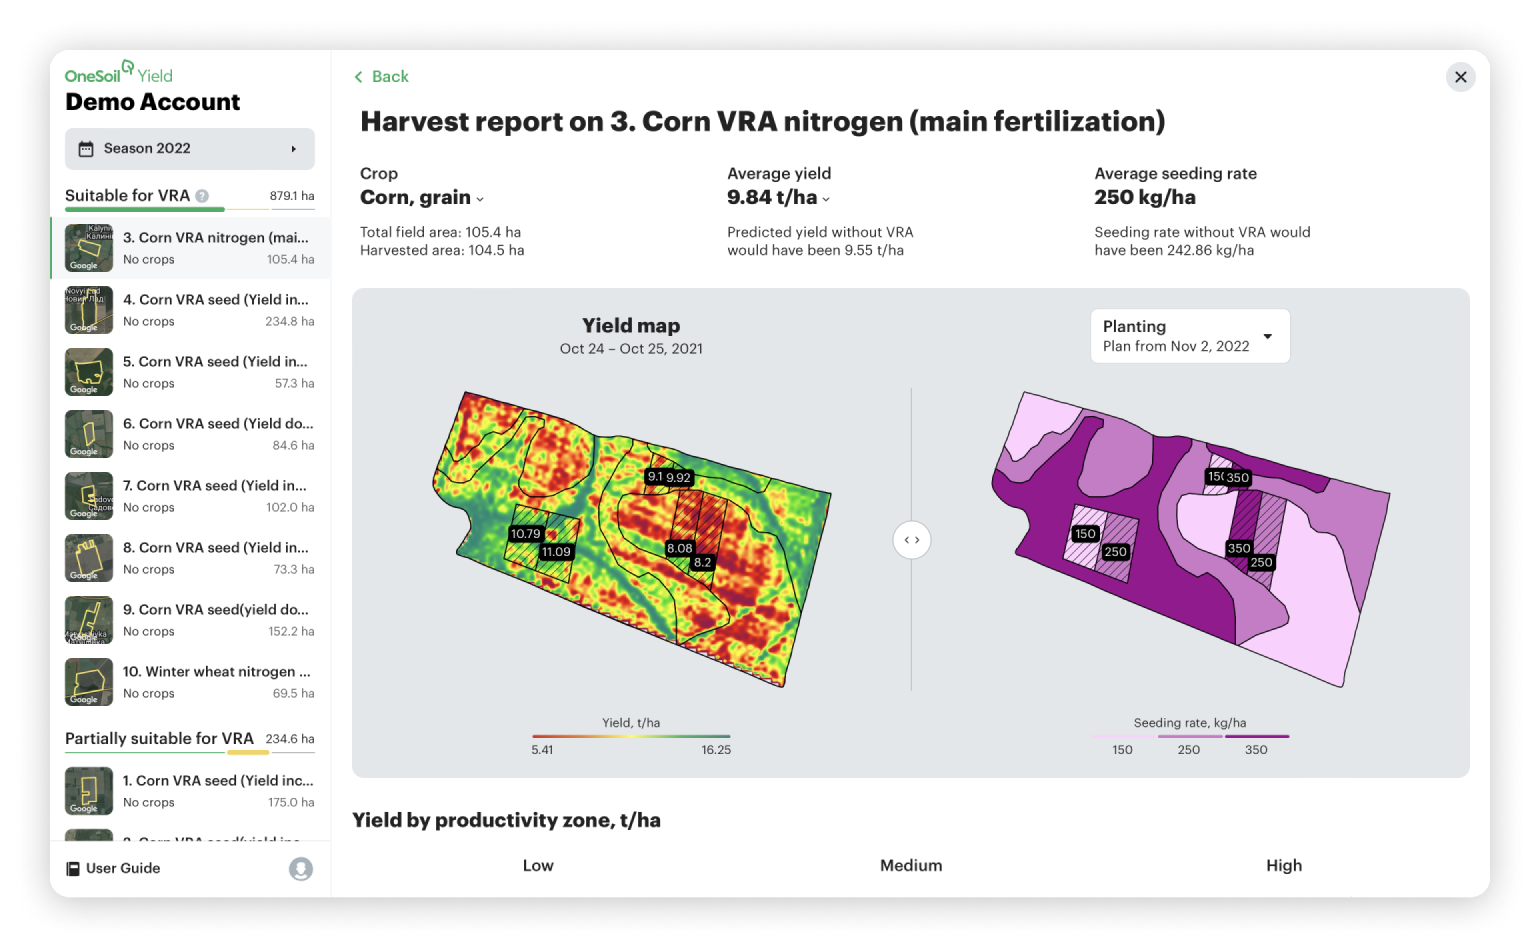Select field 3. Corn VRA nitrogen
This screenshot has height=950, width=1540.
tap(190, 248)
